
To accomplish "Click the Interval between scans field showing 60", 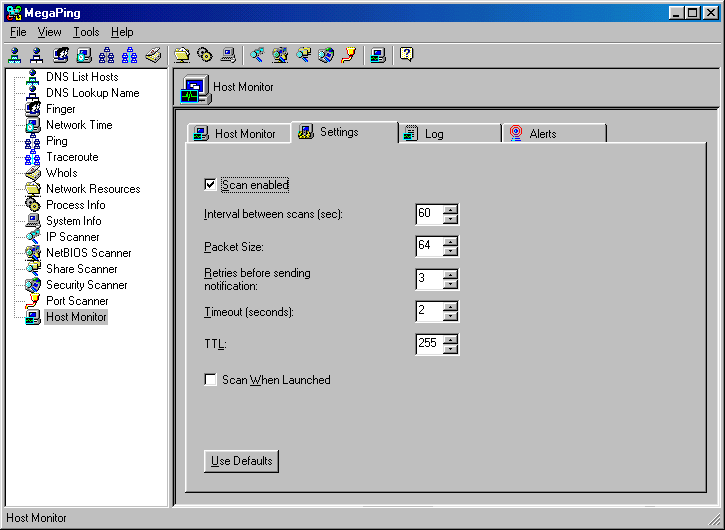I will (x=429, y=214).
